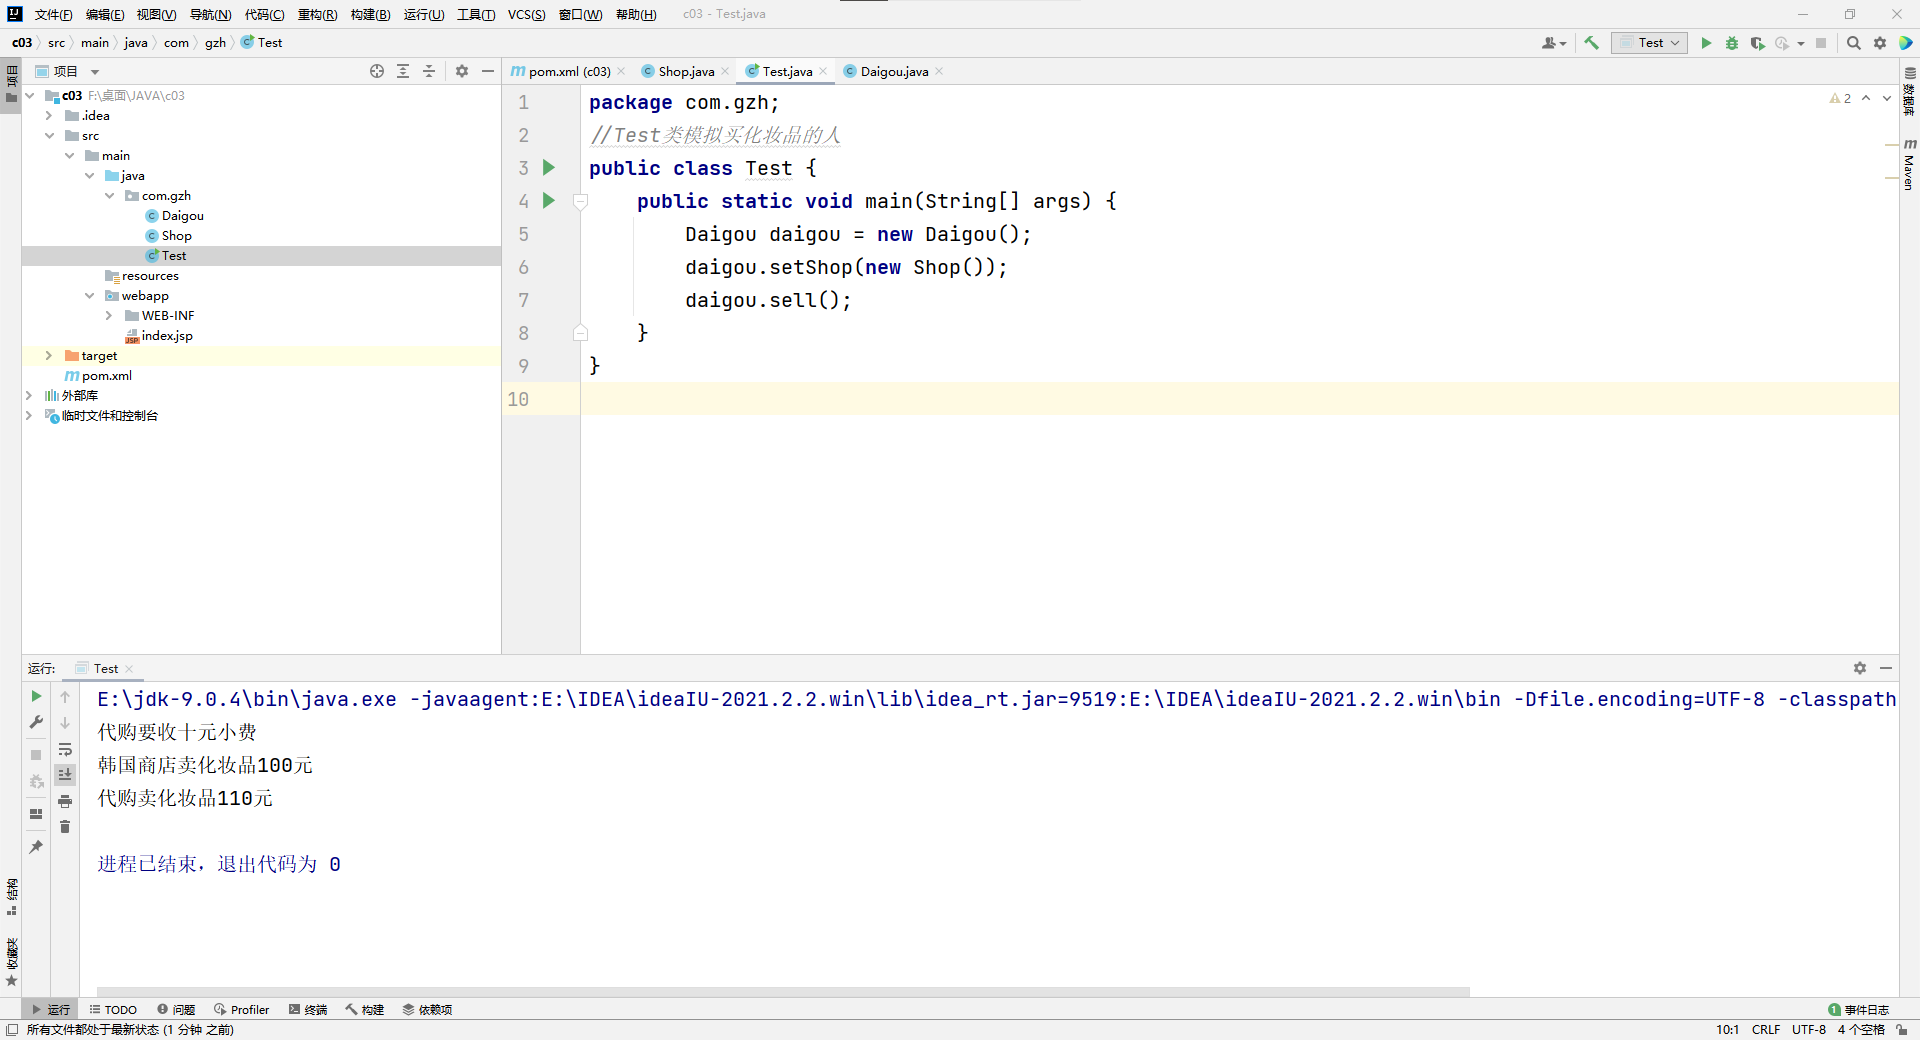1920x1040 pixels.
Task: Run Test with the toolbar play icon
Action: point(1706,43)
